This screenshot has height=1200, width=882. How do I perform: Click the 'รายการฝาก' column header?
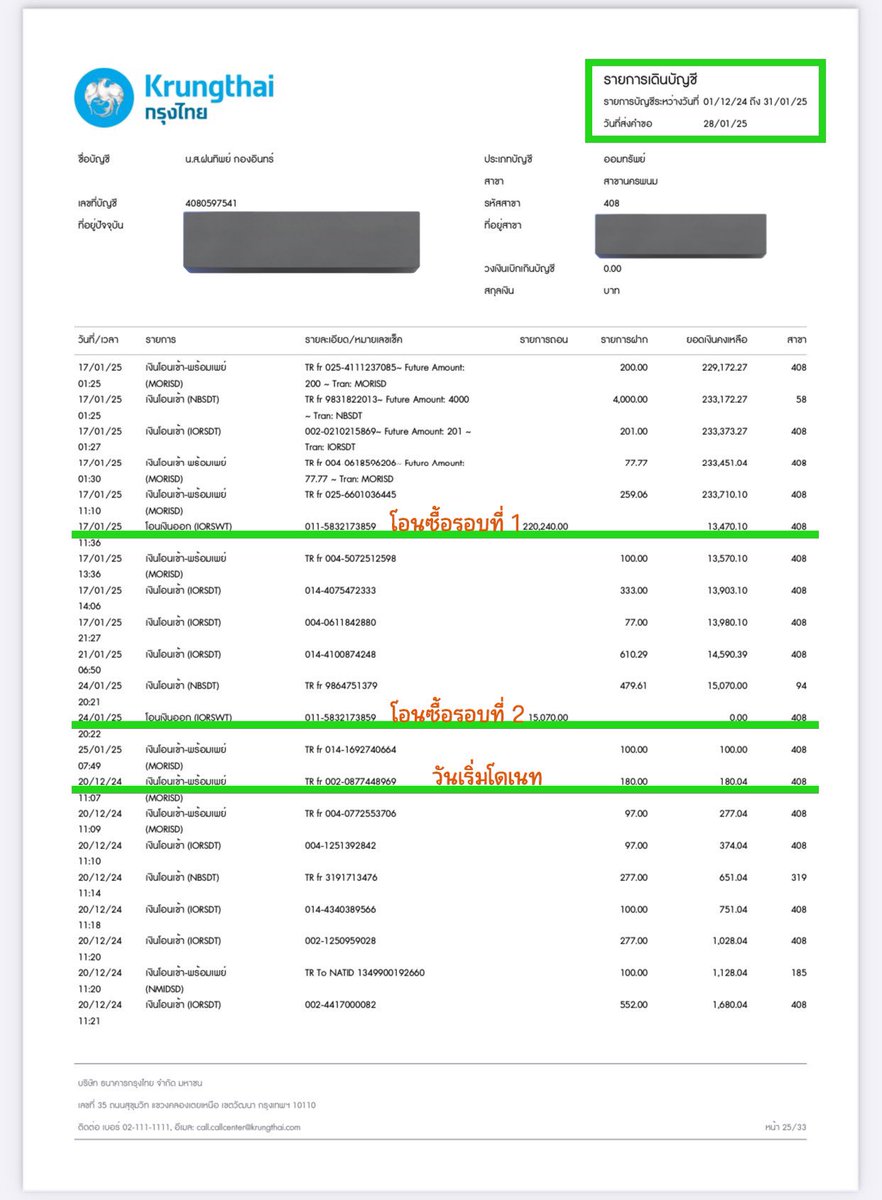point(624,340)
